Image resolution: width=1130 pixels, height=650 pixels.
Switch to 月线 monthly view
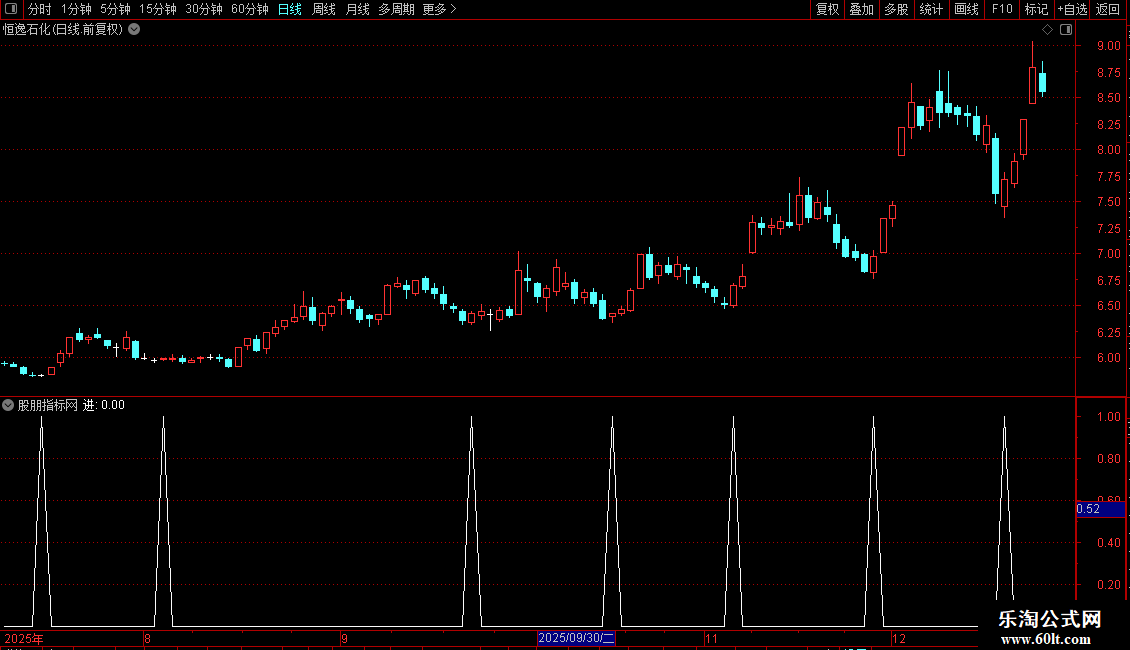tap(357, 9)
